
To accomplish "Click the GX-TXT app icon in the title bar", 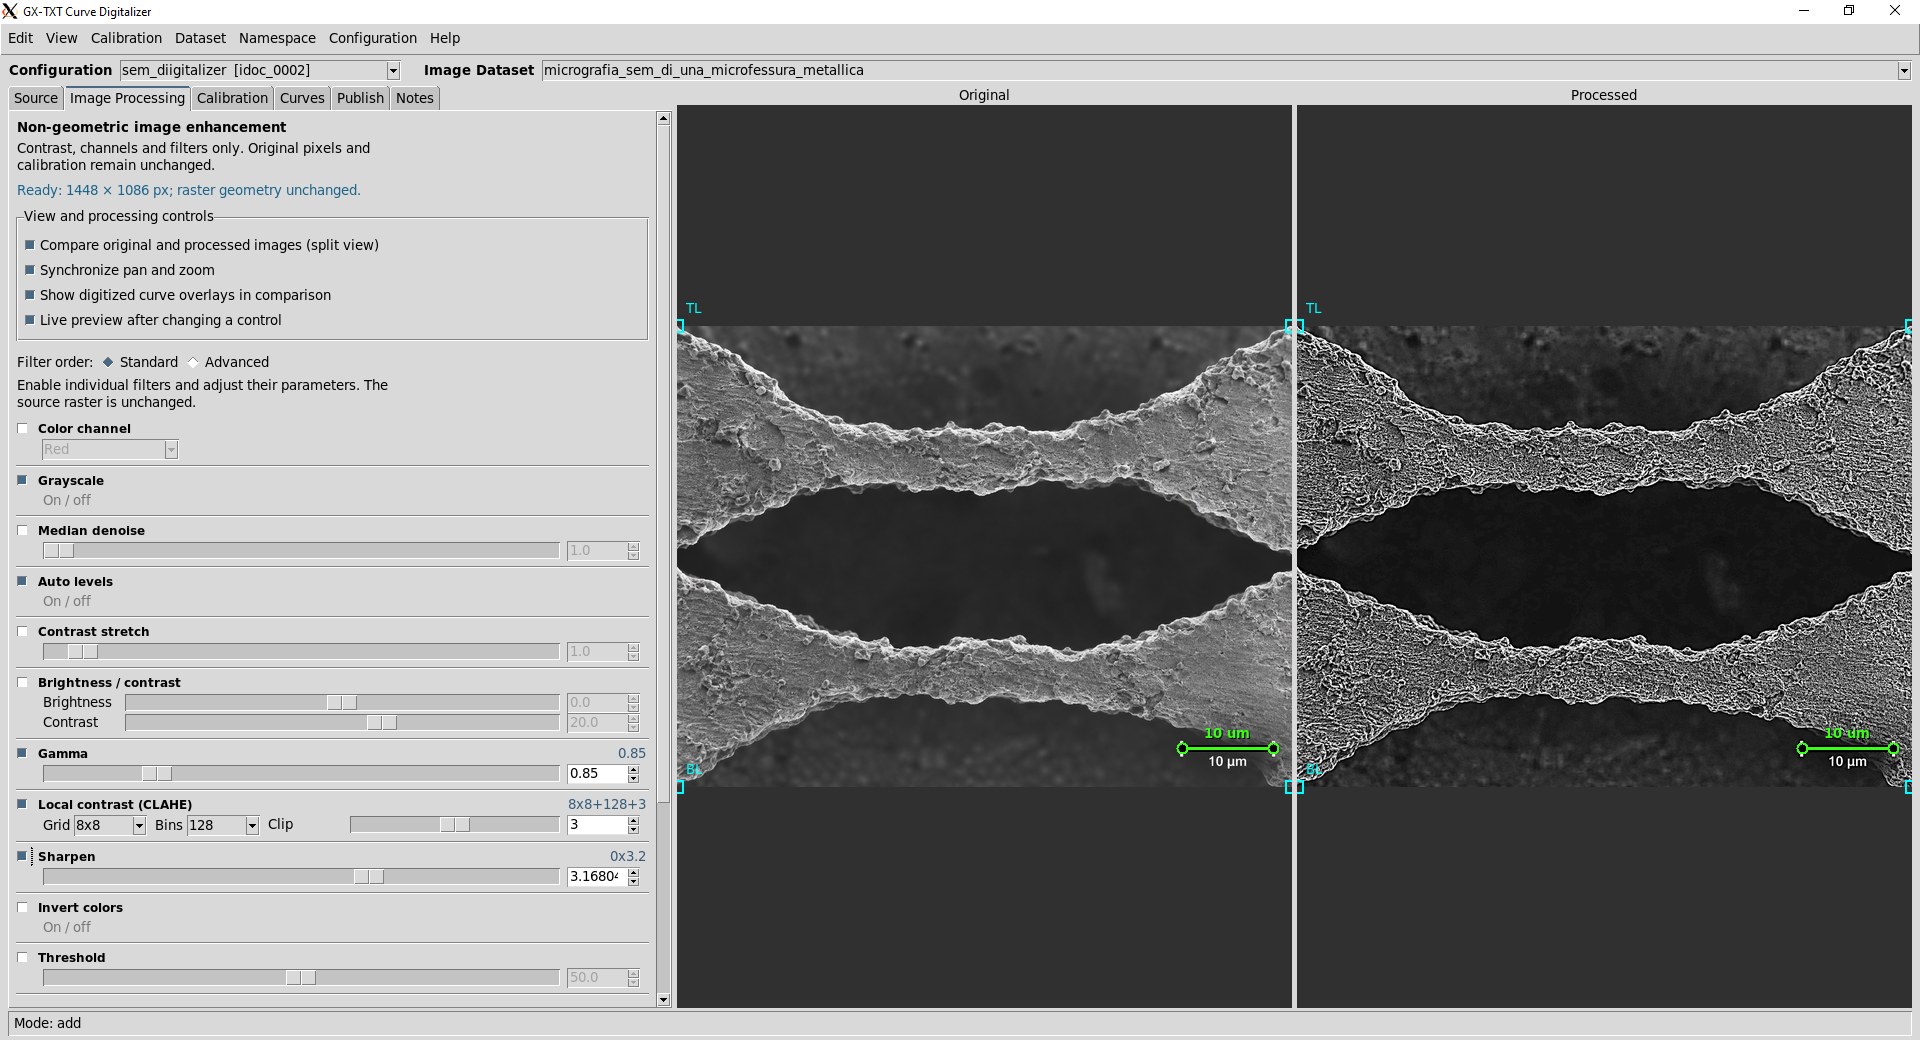I will pos(10,11).
